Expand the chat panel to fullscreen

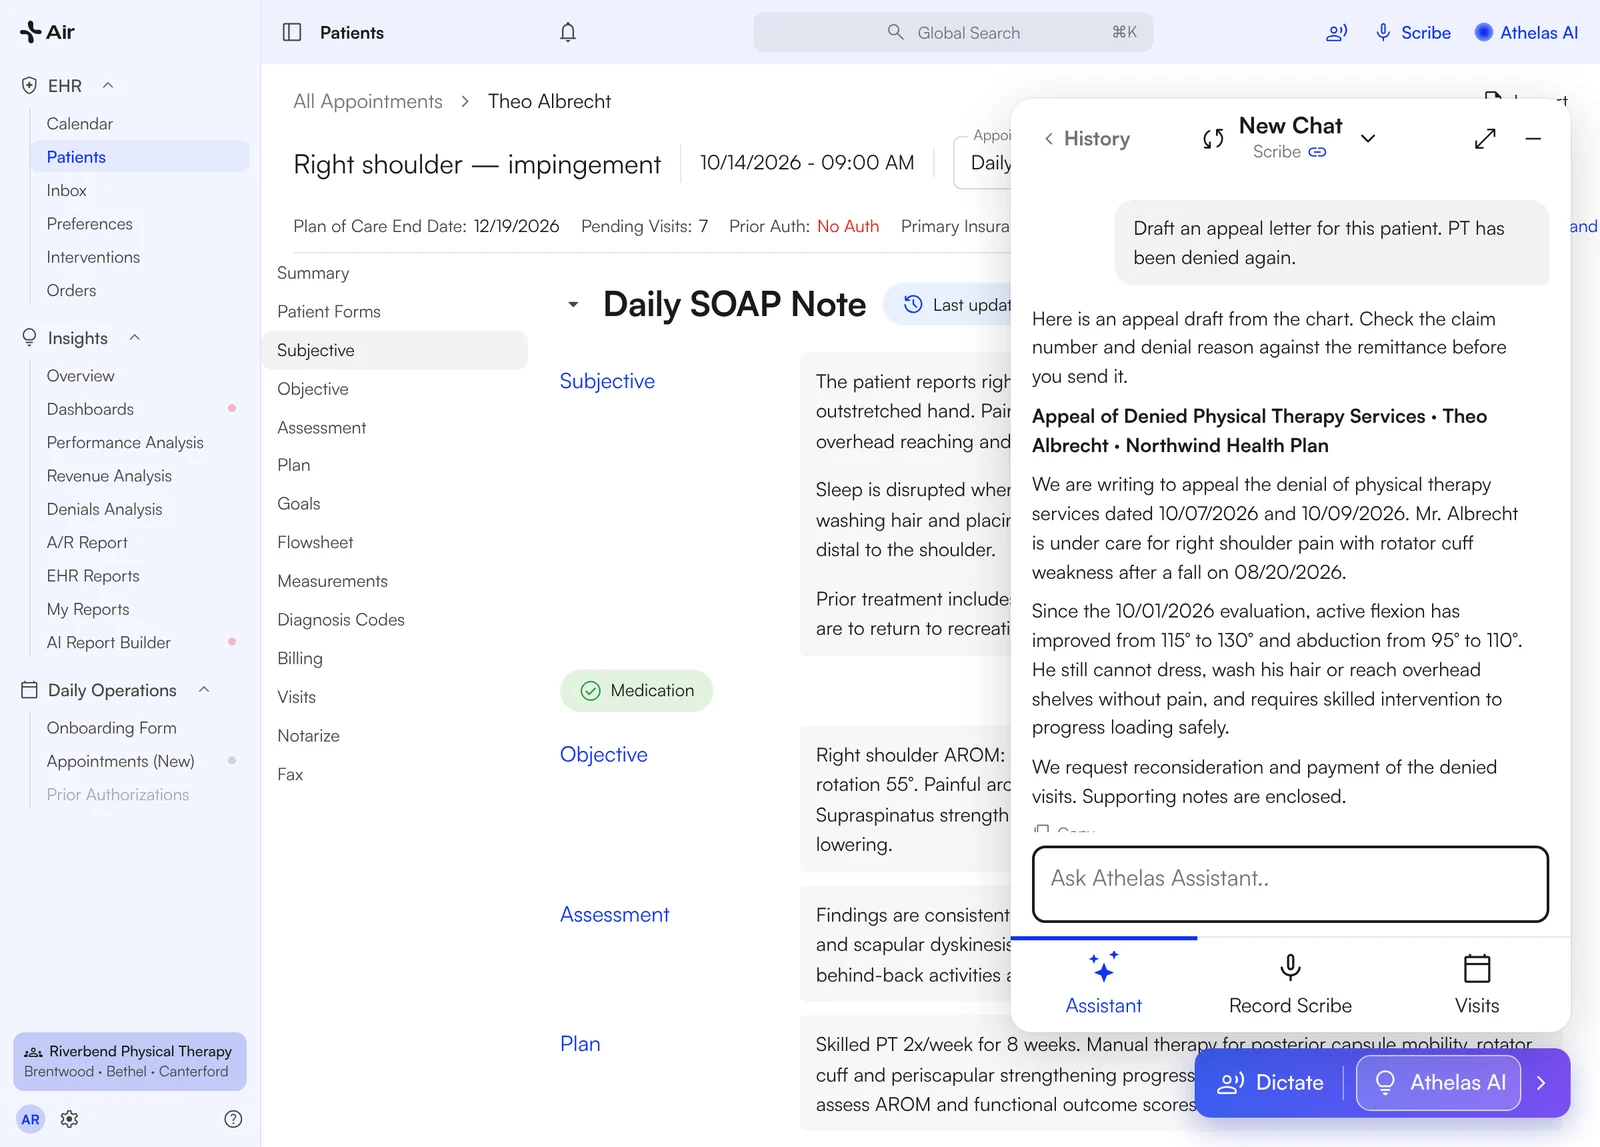pyautogui.click(x=1485, y=138)
